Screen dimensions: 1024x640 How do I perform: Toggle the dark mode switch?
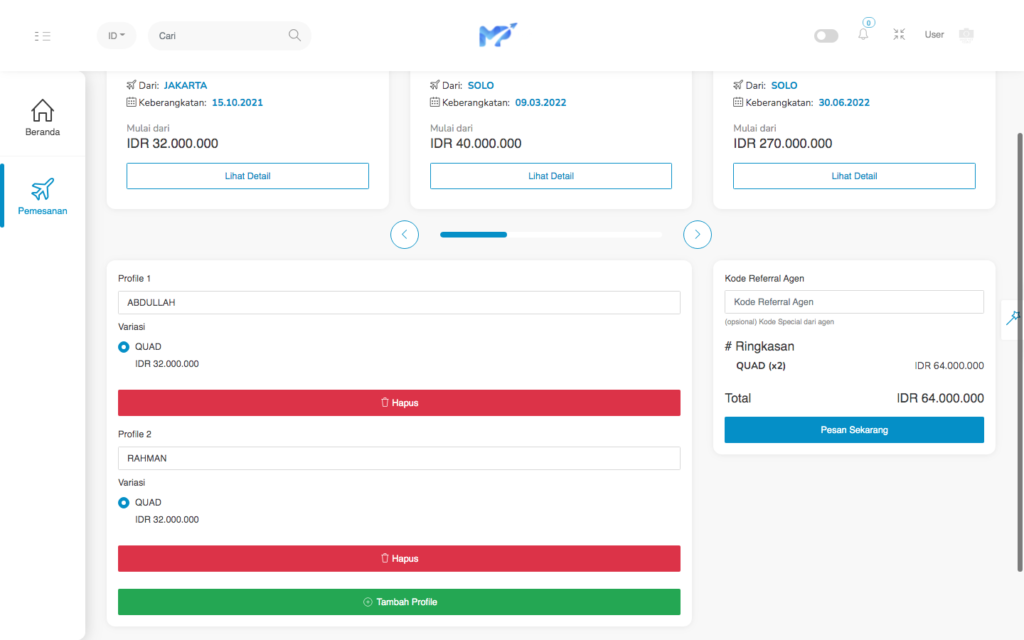pyautogui.click(x=826, y=36)
